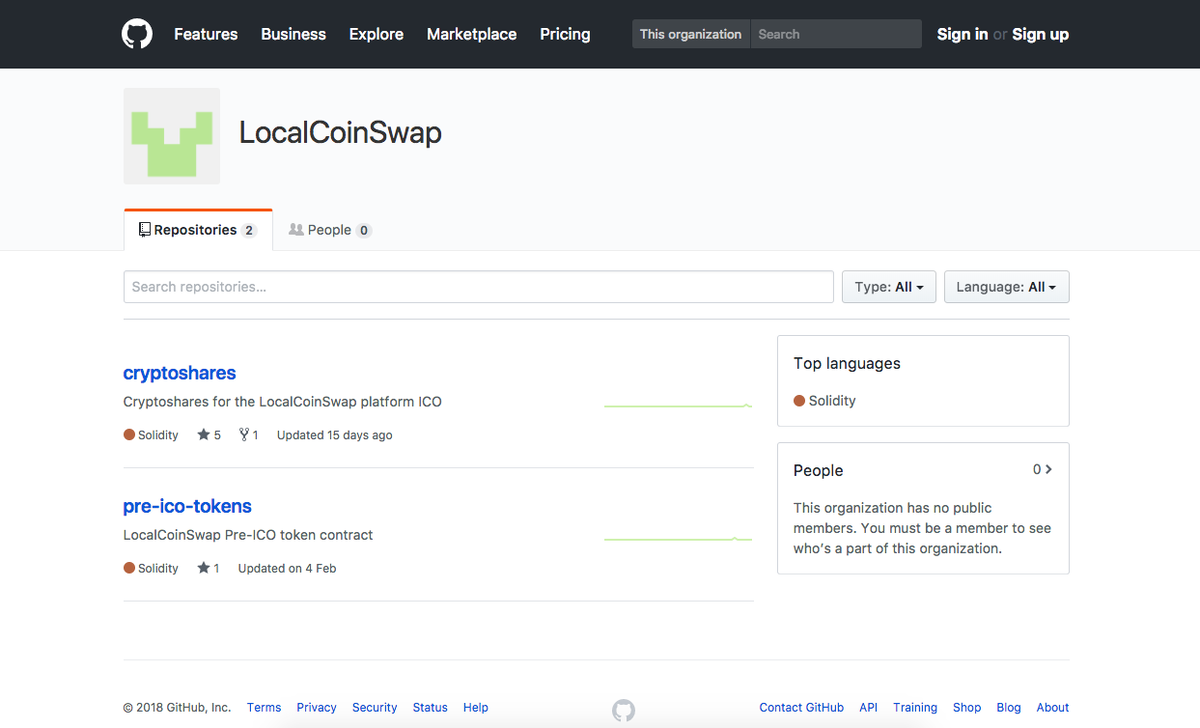Open Pricing in the top navigation
This screenshot has width=1200, height=728.
(x=565, y=34)
